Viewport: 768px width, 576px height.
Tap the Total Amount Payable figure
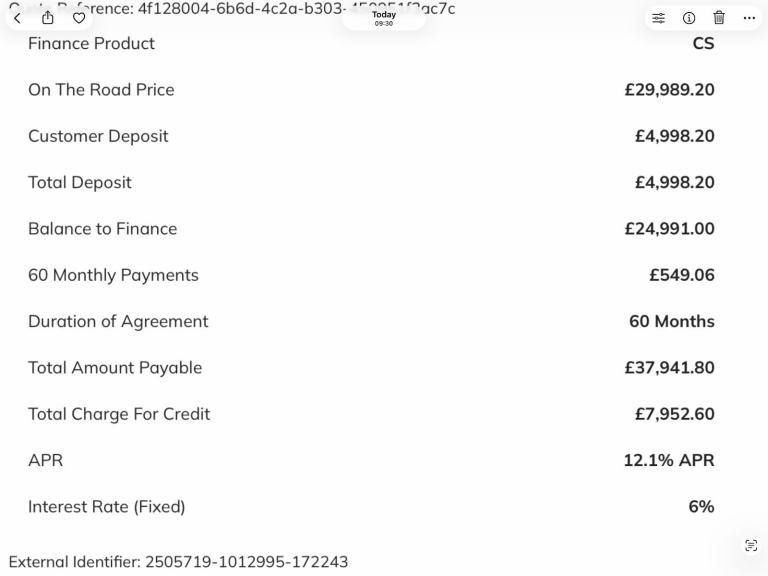tap(669, 367)
